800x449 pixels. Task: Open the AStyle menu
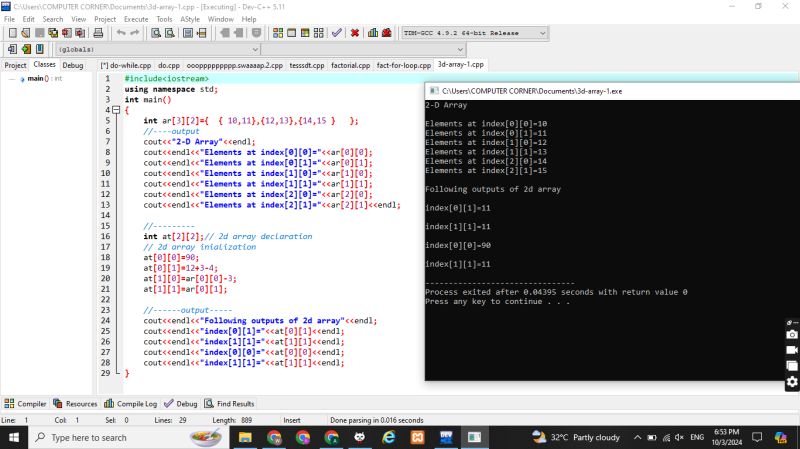pyautogui.click(x=190, y=19)
